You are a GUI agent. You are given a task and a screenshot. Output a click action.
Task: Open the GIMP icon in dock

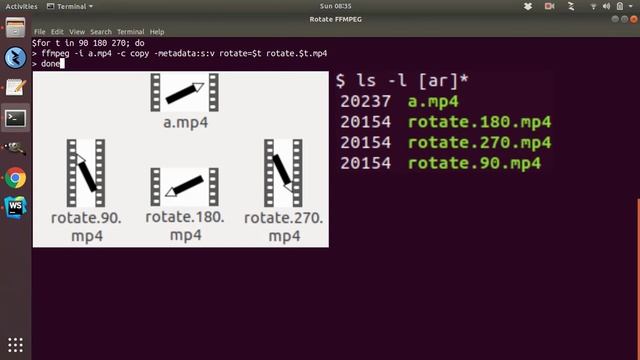coord(16,148)
